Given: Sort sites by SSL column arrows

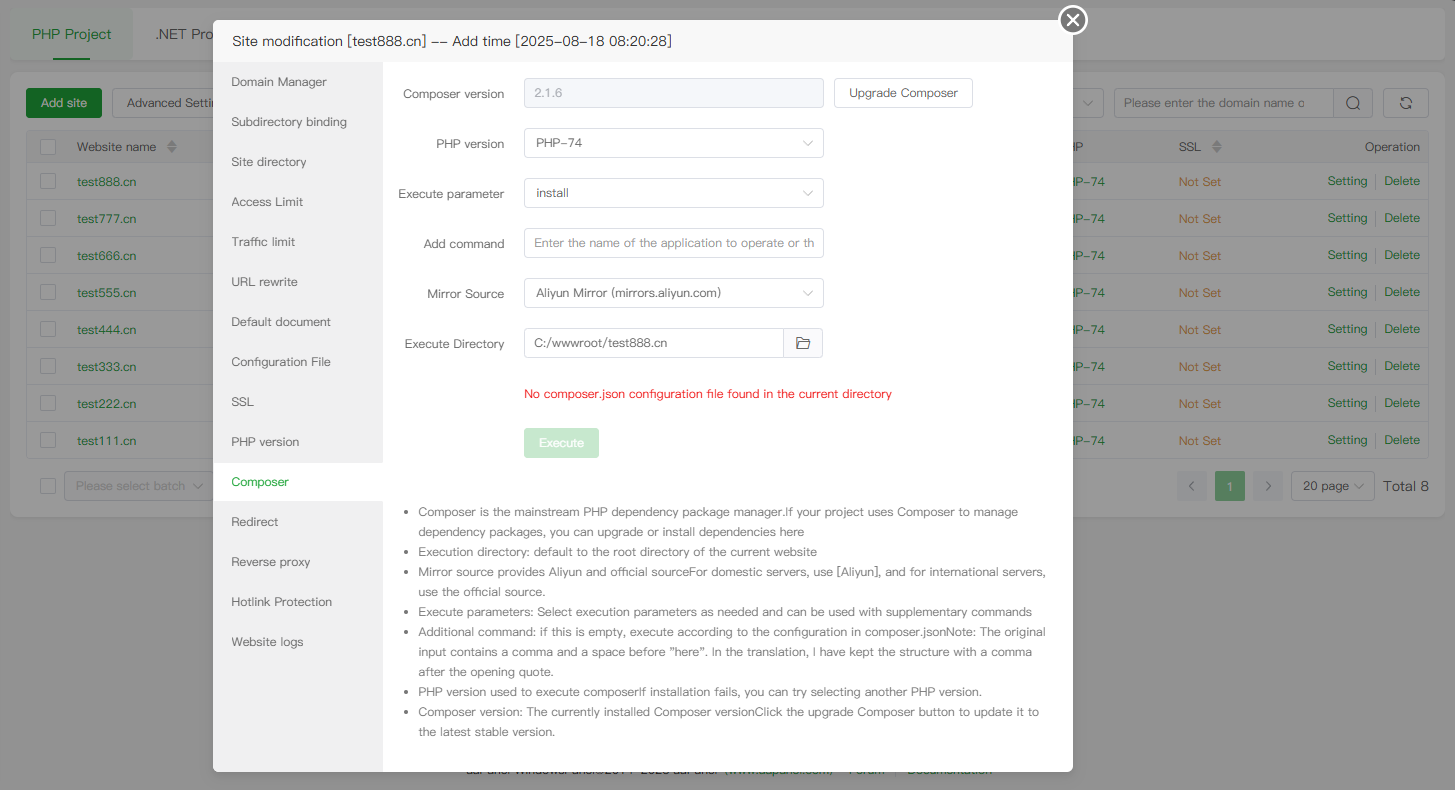Looking at the screenshot, I should click(1217, 147).
